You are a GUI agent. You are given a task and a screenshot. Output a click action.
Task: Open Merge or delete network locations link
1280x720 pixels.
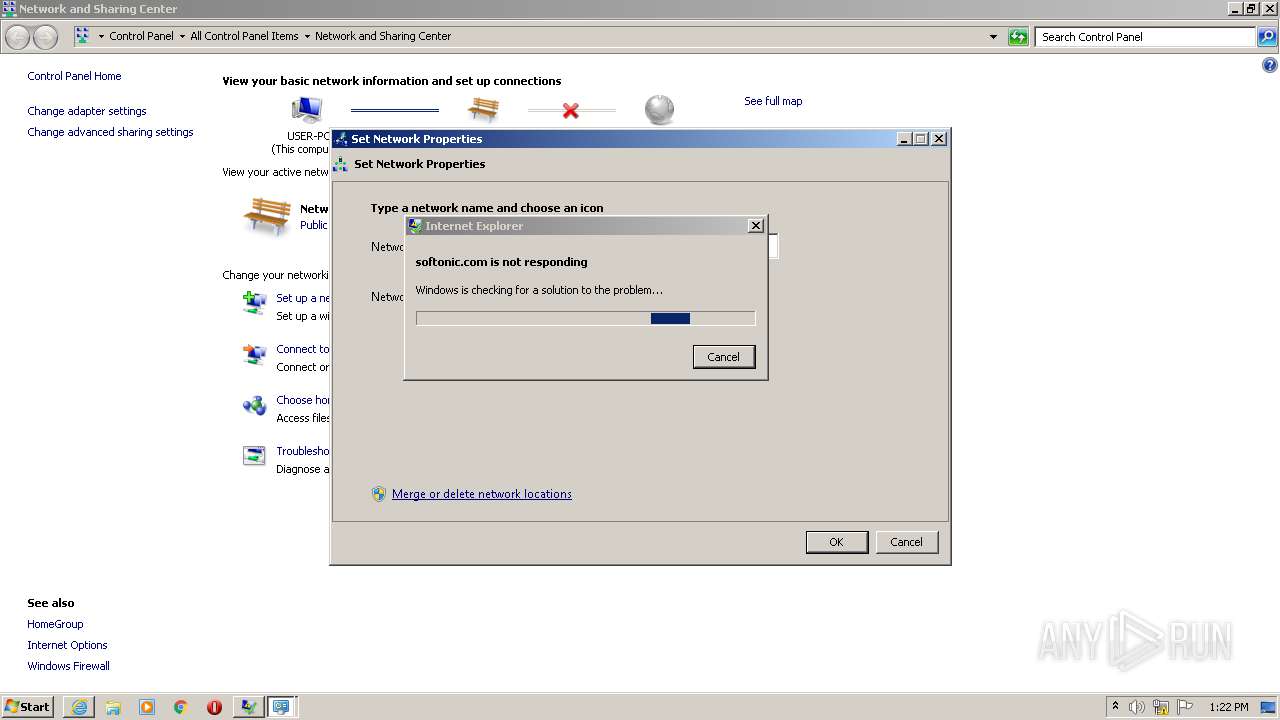pyautogui.click(x=482, y=494)
